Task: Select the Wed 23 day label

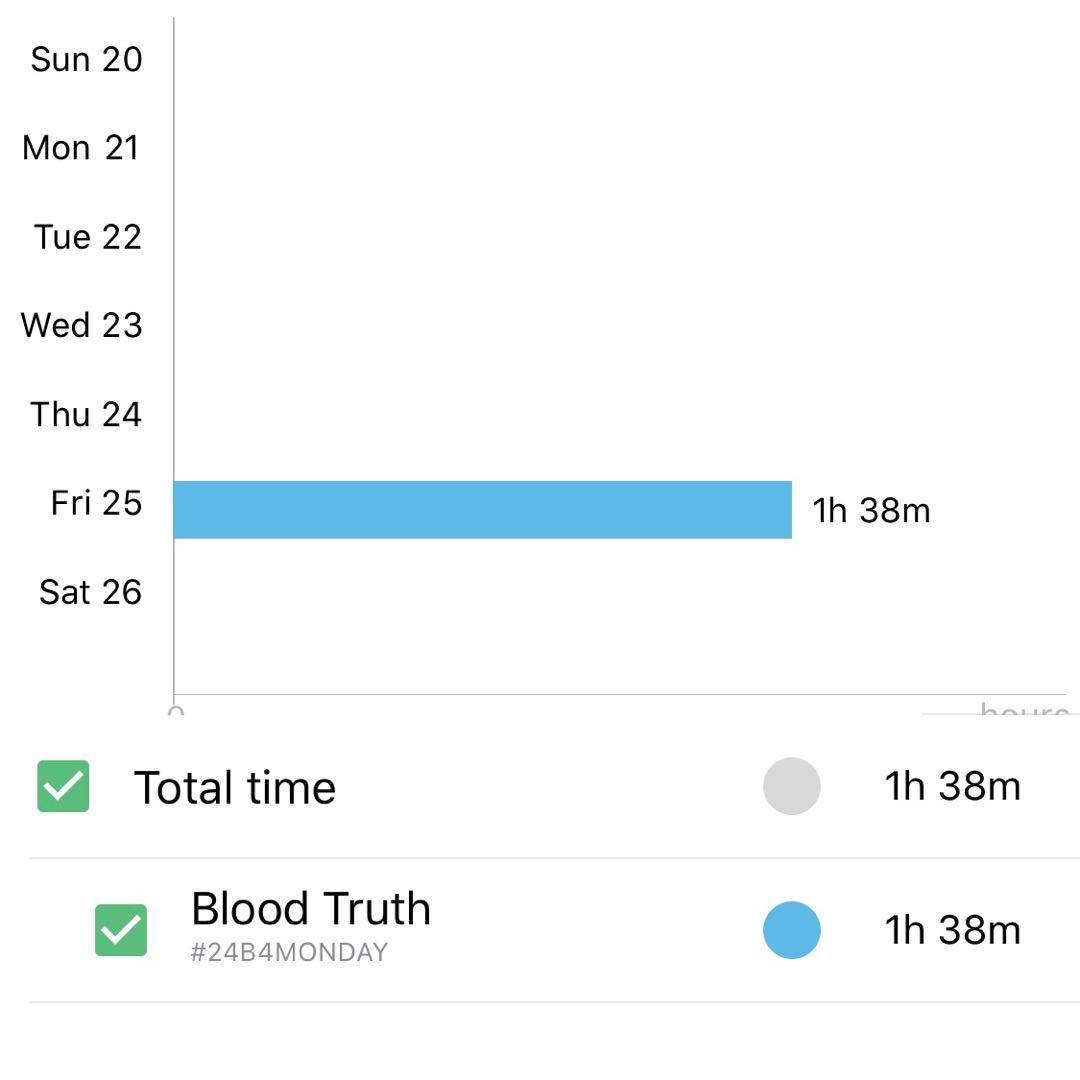Action: pyautogui.click(x=82, y=325)
